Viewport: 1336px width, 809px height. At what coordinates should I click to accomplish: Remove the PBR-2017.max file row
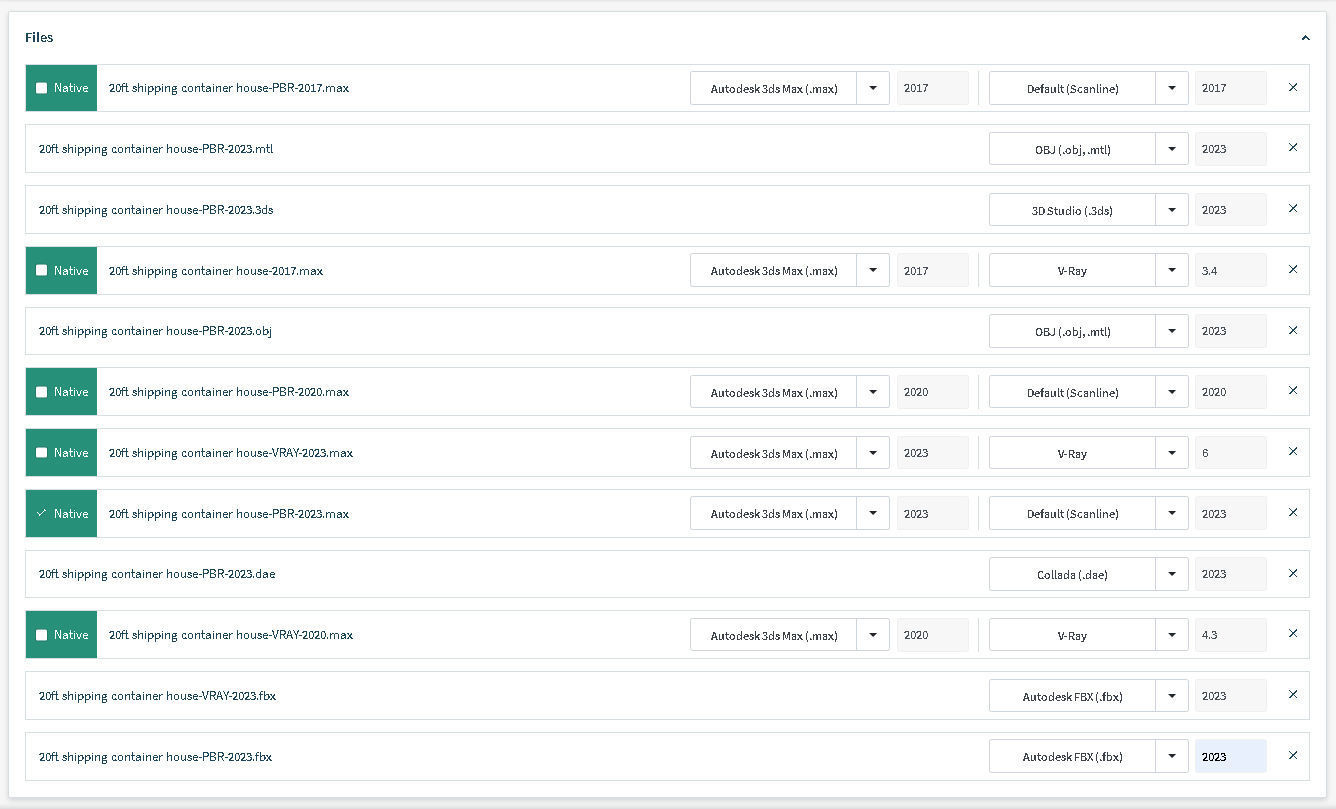1293,88
